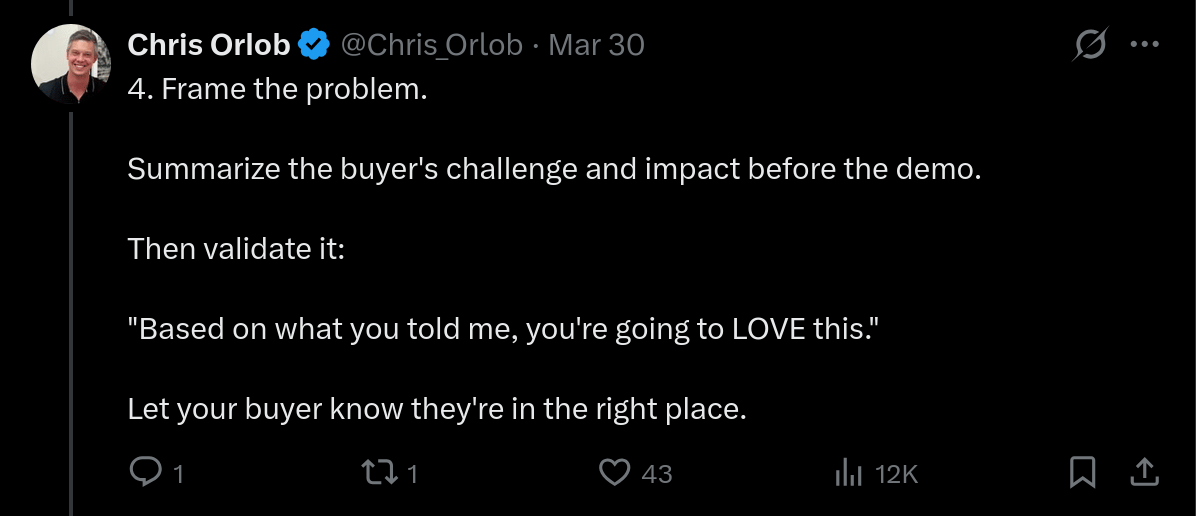Screen dimensions: 1196x516
Task: Open Chris Orlob's profile photo
Action: (x=70, y=64)
